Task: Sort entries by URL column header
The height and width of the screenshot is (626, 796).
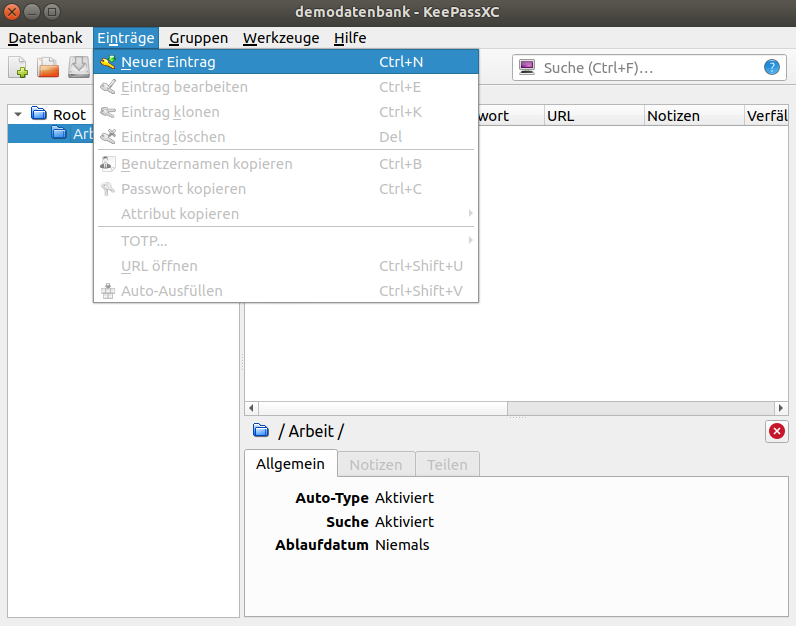Action: click(592, 116)
